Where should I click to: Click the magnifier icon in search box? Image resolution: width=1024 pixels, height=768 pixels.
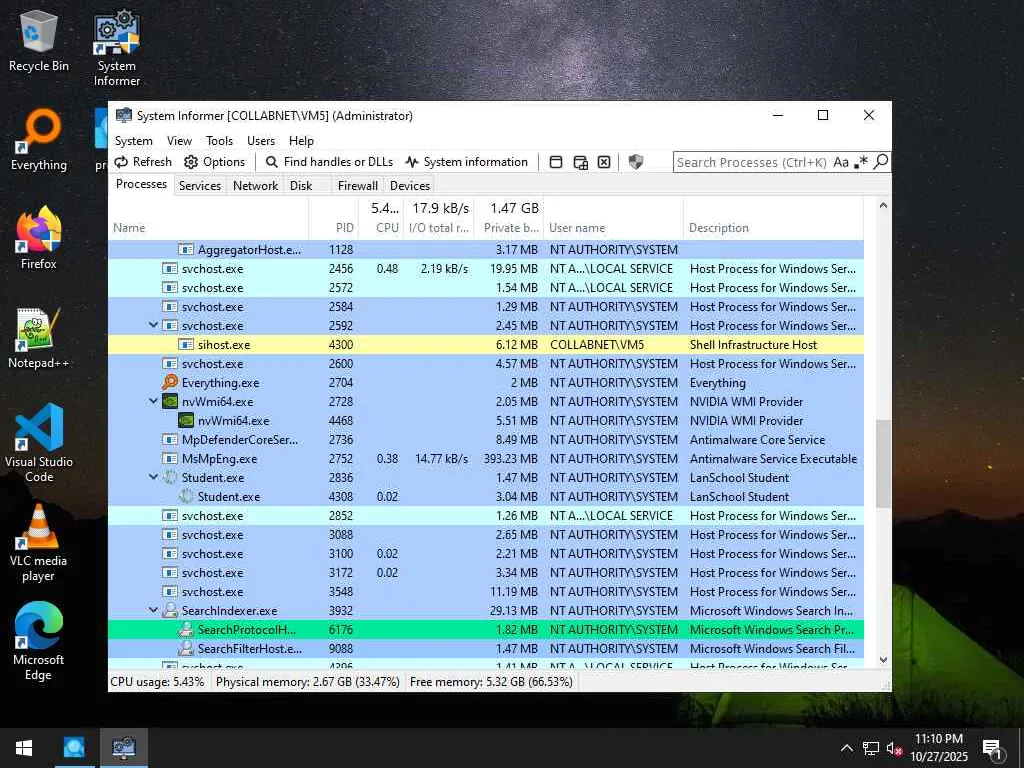click(881, 161)
